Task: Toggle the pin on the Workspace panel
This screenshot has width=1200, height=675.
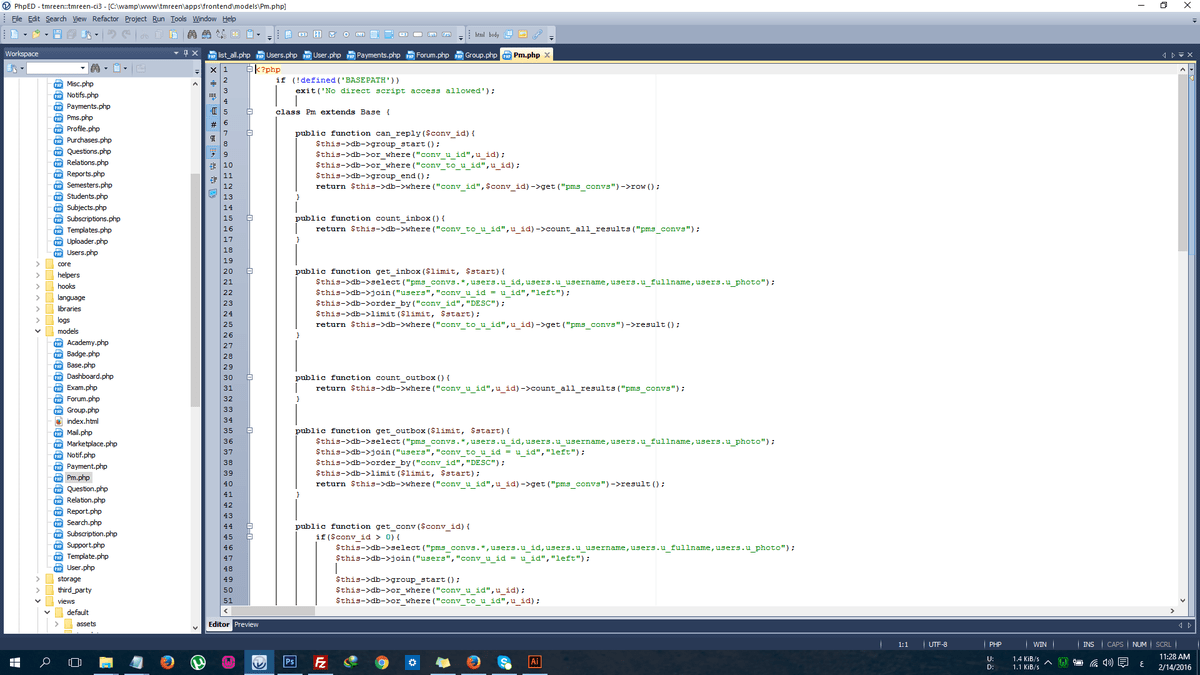Action: [x=184, y=54]
